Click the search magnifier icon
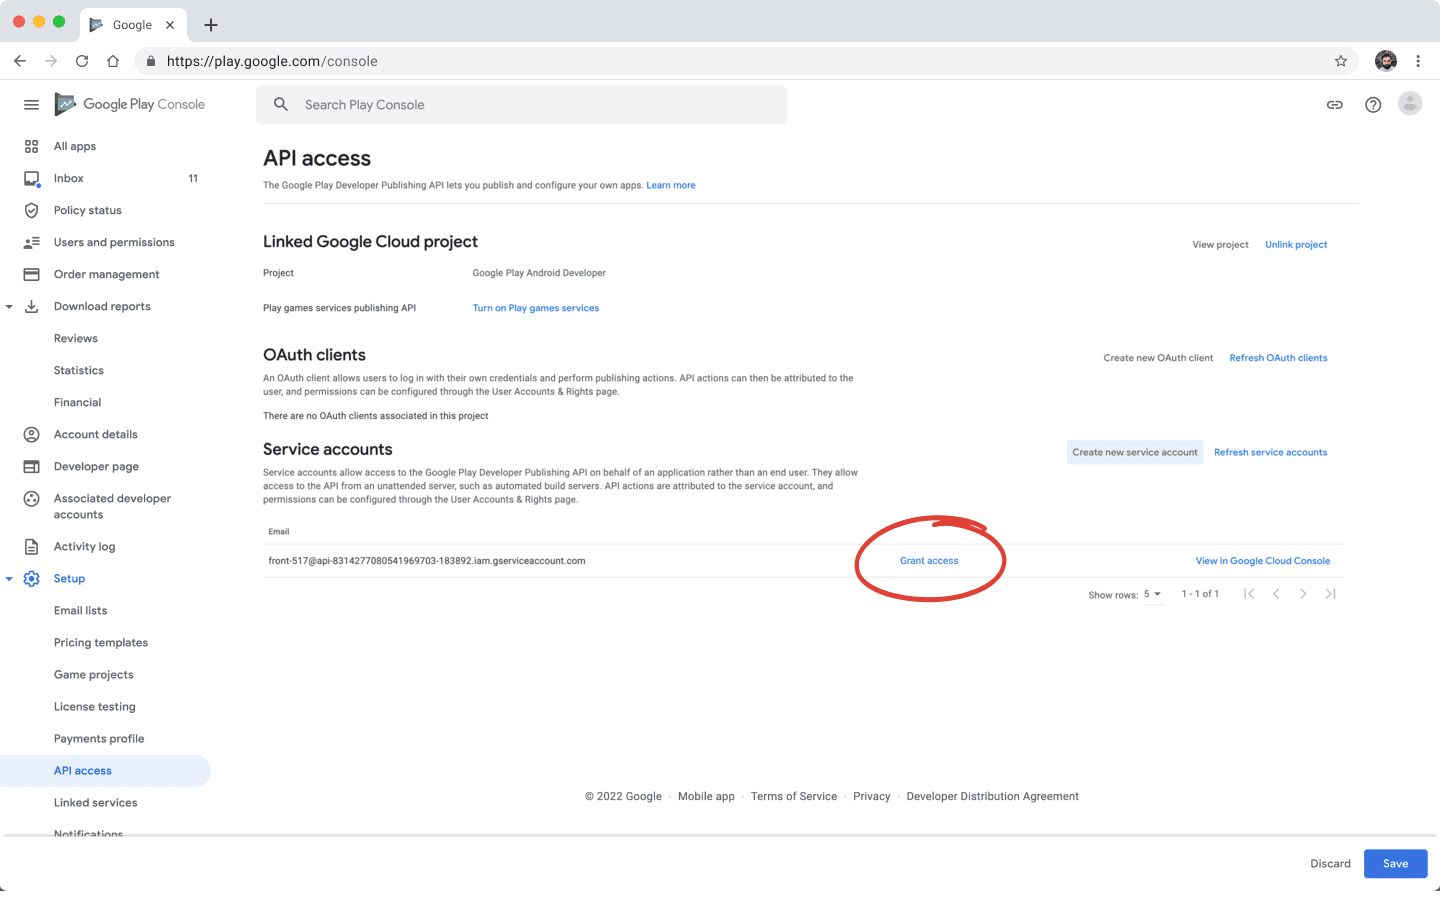This screenshot has width=1440, height=897. [281, 104]
